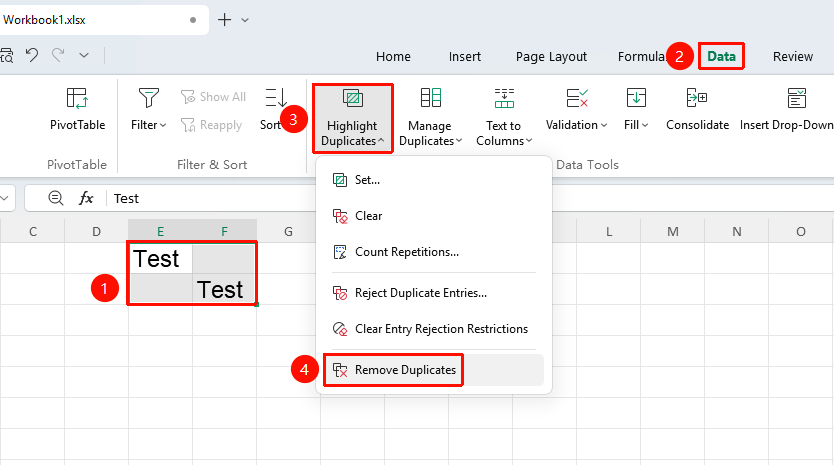
Task: Click cell F2 containing Test
Action: [224, 289]
